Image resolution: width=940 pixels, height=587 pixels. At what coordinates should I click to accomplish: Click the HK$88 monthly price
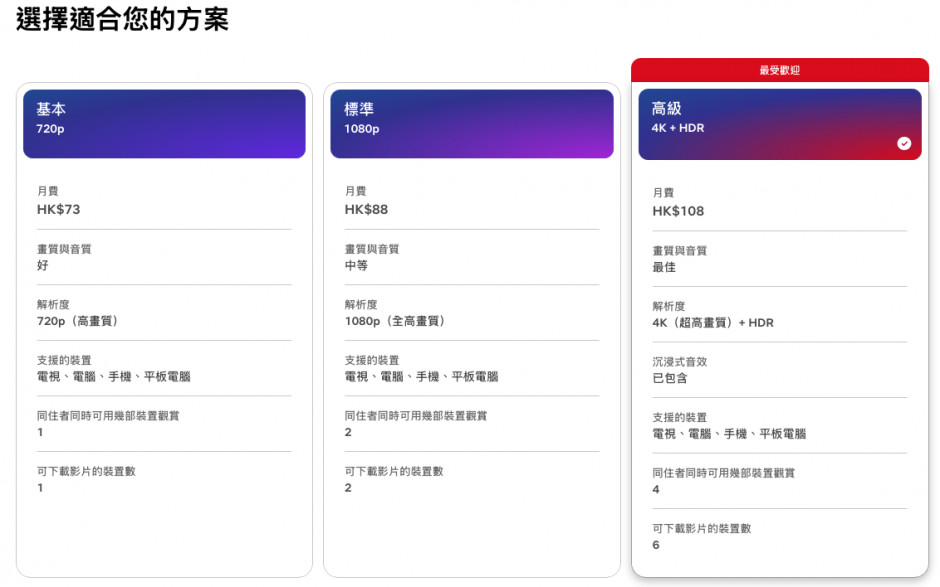tap(366, 210)
